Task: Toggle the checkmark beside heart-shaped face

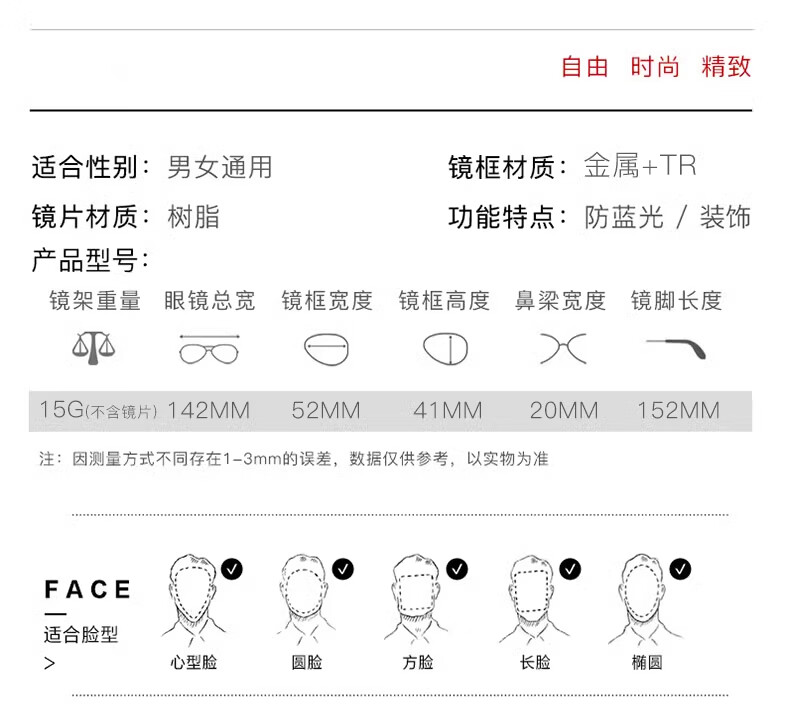Action: point(232,569)
